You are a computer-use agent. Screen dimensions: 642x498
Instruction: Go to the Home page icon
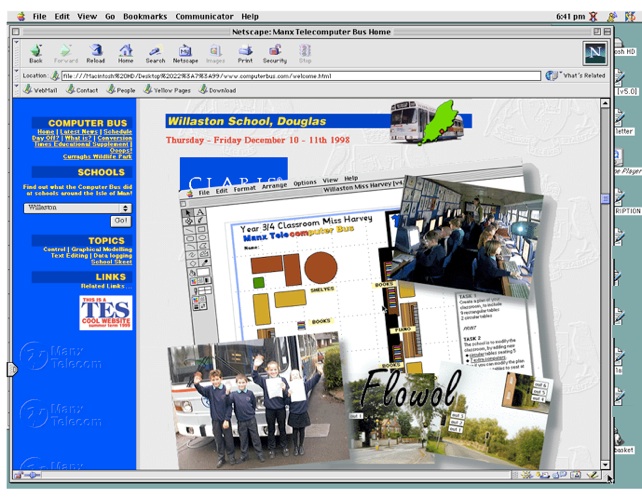[x=125, y=52]
